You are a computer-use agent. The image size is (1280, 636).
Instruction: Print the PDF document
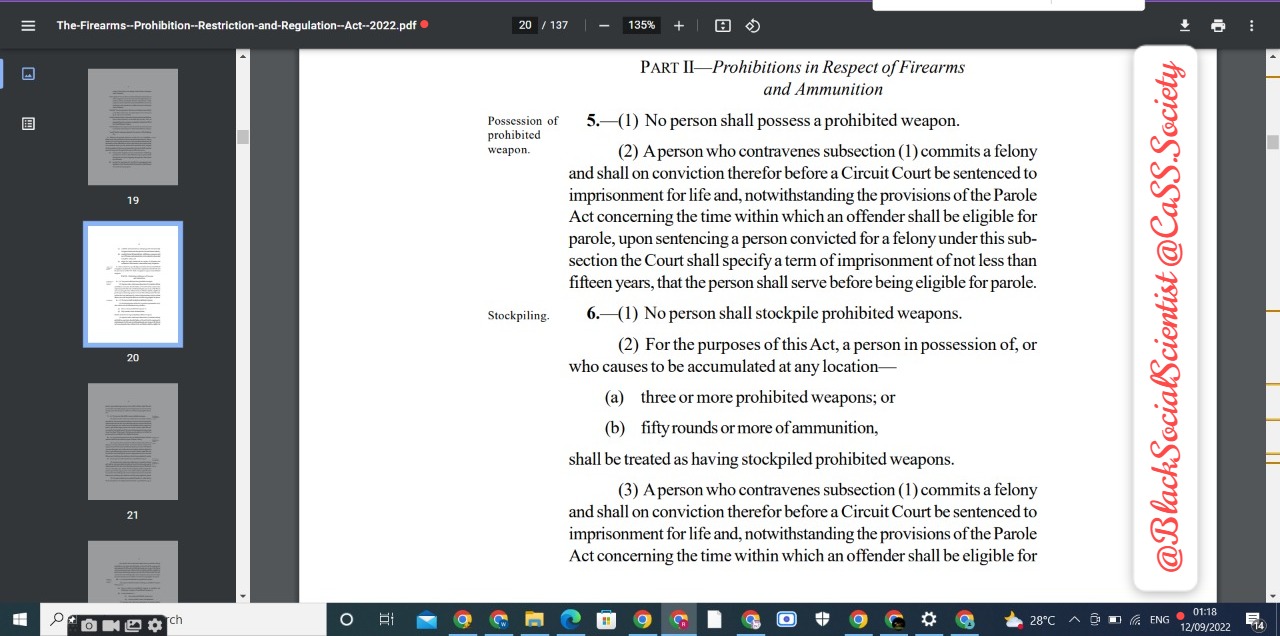(x=1218, y=25)
